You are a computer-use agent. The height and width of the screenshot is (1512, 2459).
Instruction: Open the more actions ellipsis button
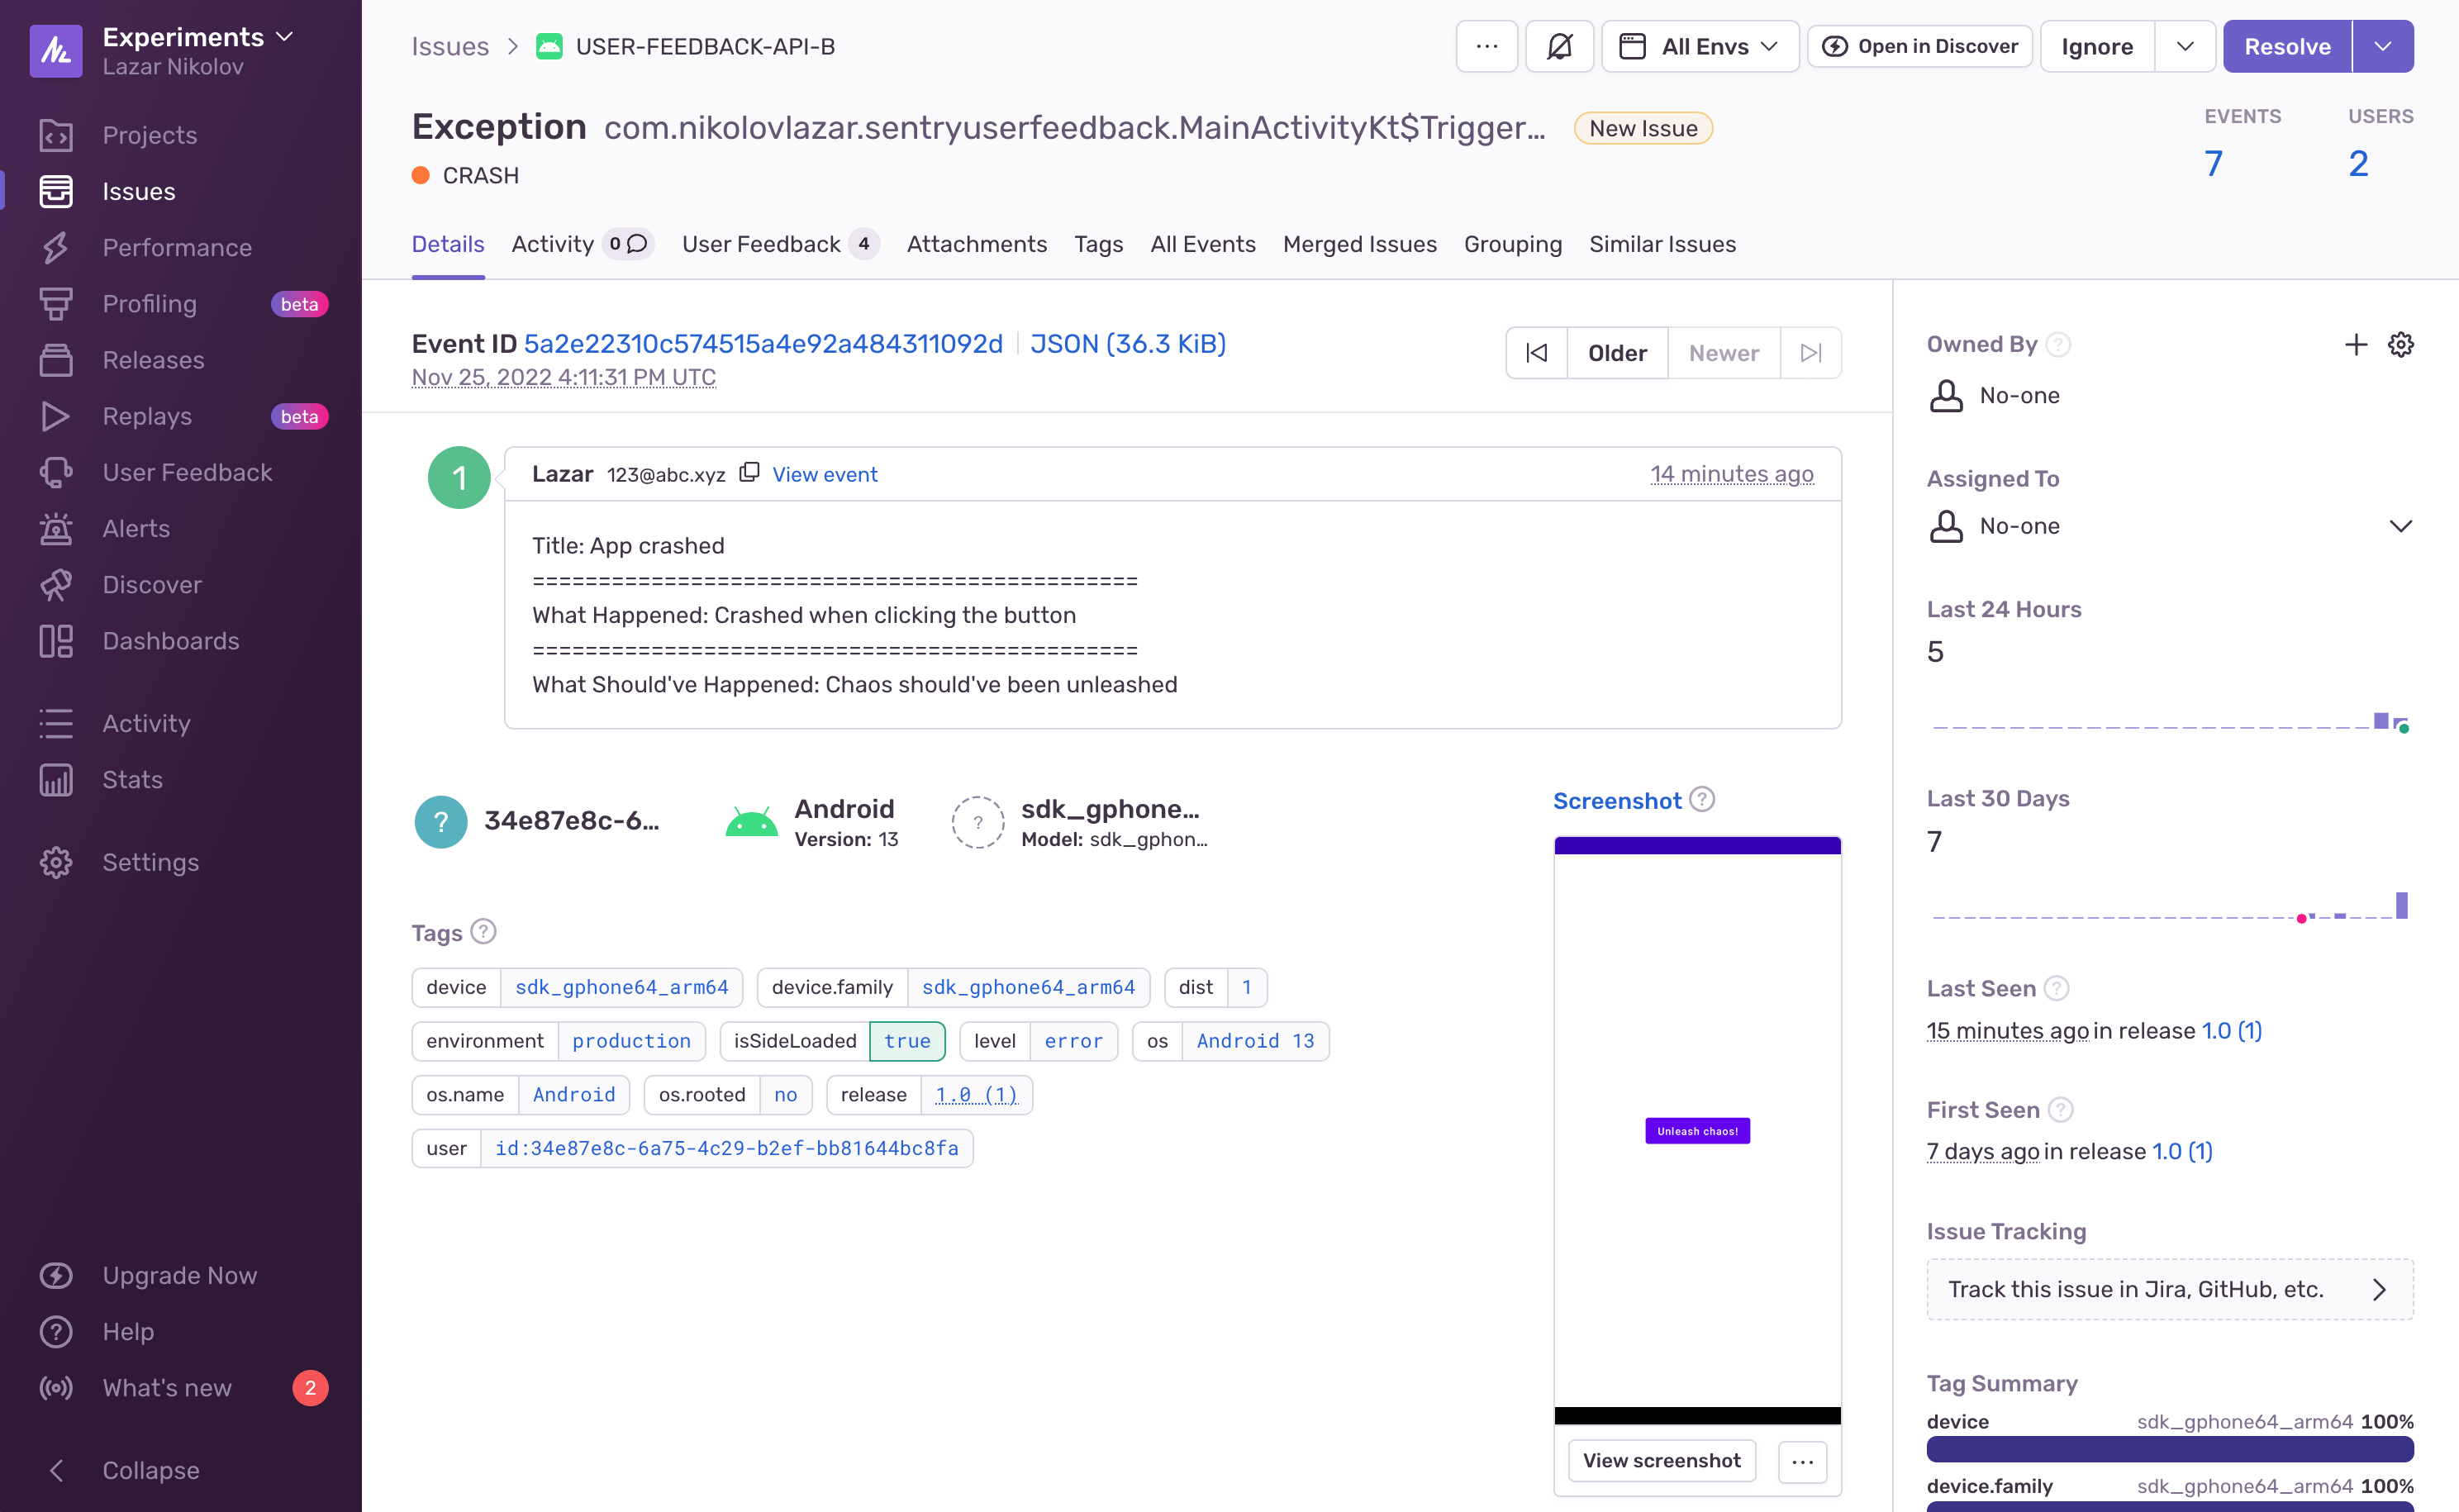pos(1487,46)
